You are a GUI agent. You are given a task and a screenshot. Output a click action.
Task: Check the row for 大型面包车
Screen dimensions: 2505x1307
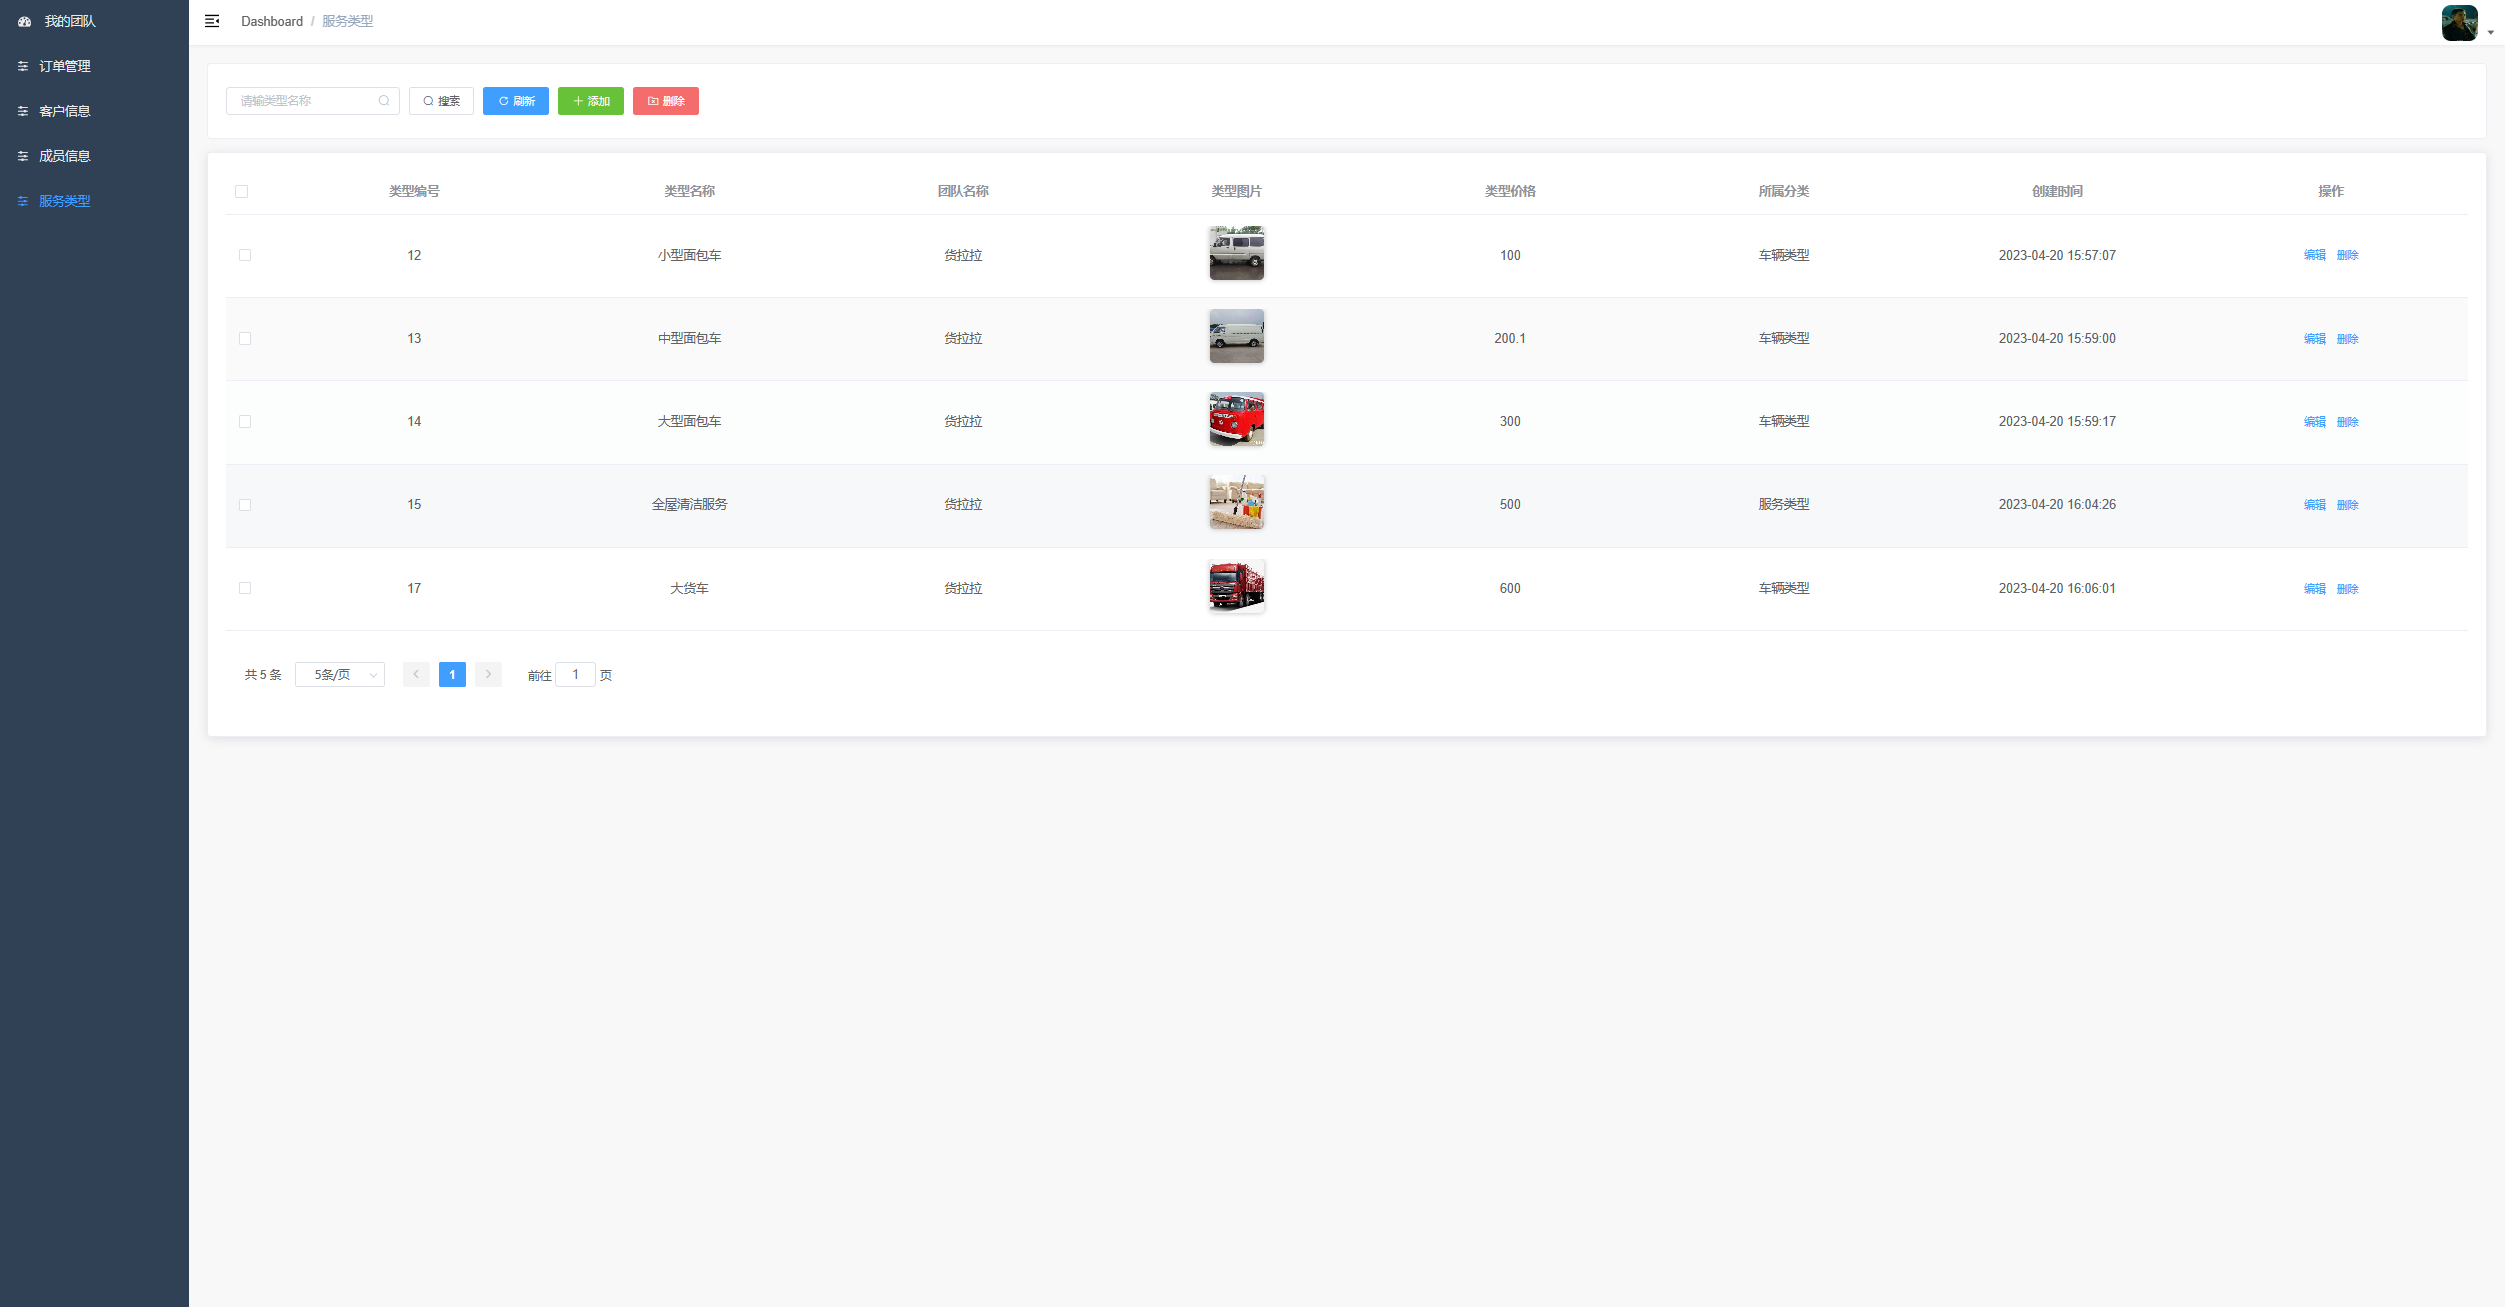[x=245, y=421]
